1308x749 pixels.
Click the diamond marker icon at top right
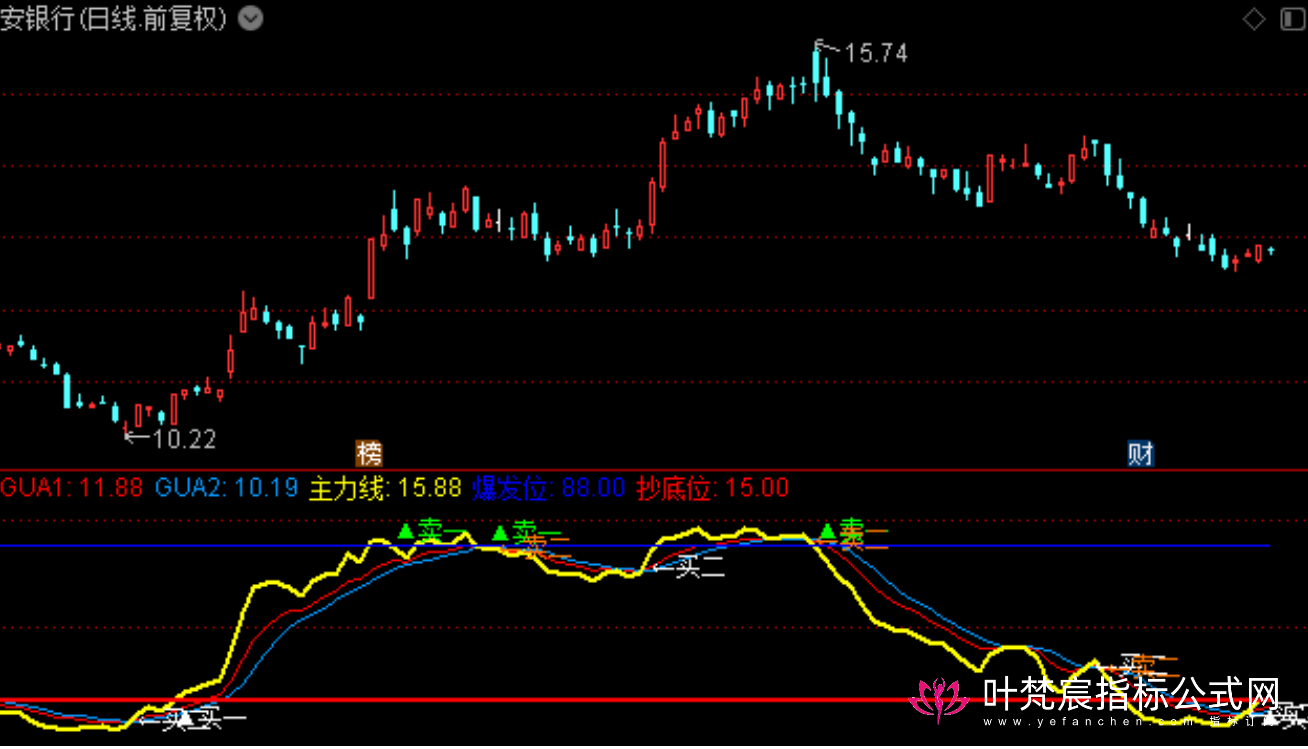(1253, 18)
